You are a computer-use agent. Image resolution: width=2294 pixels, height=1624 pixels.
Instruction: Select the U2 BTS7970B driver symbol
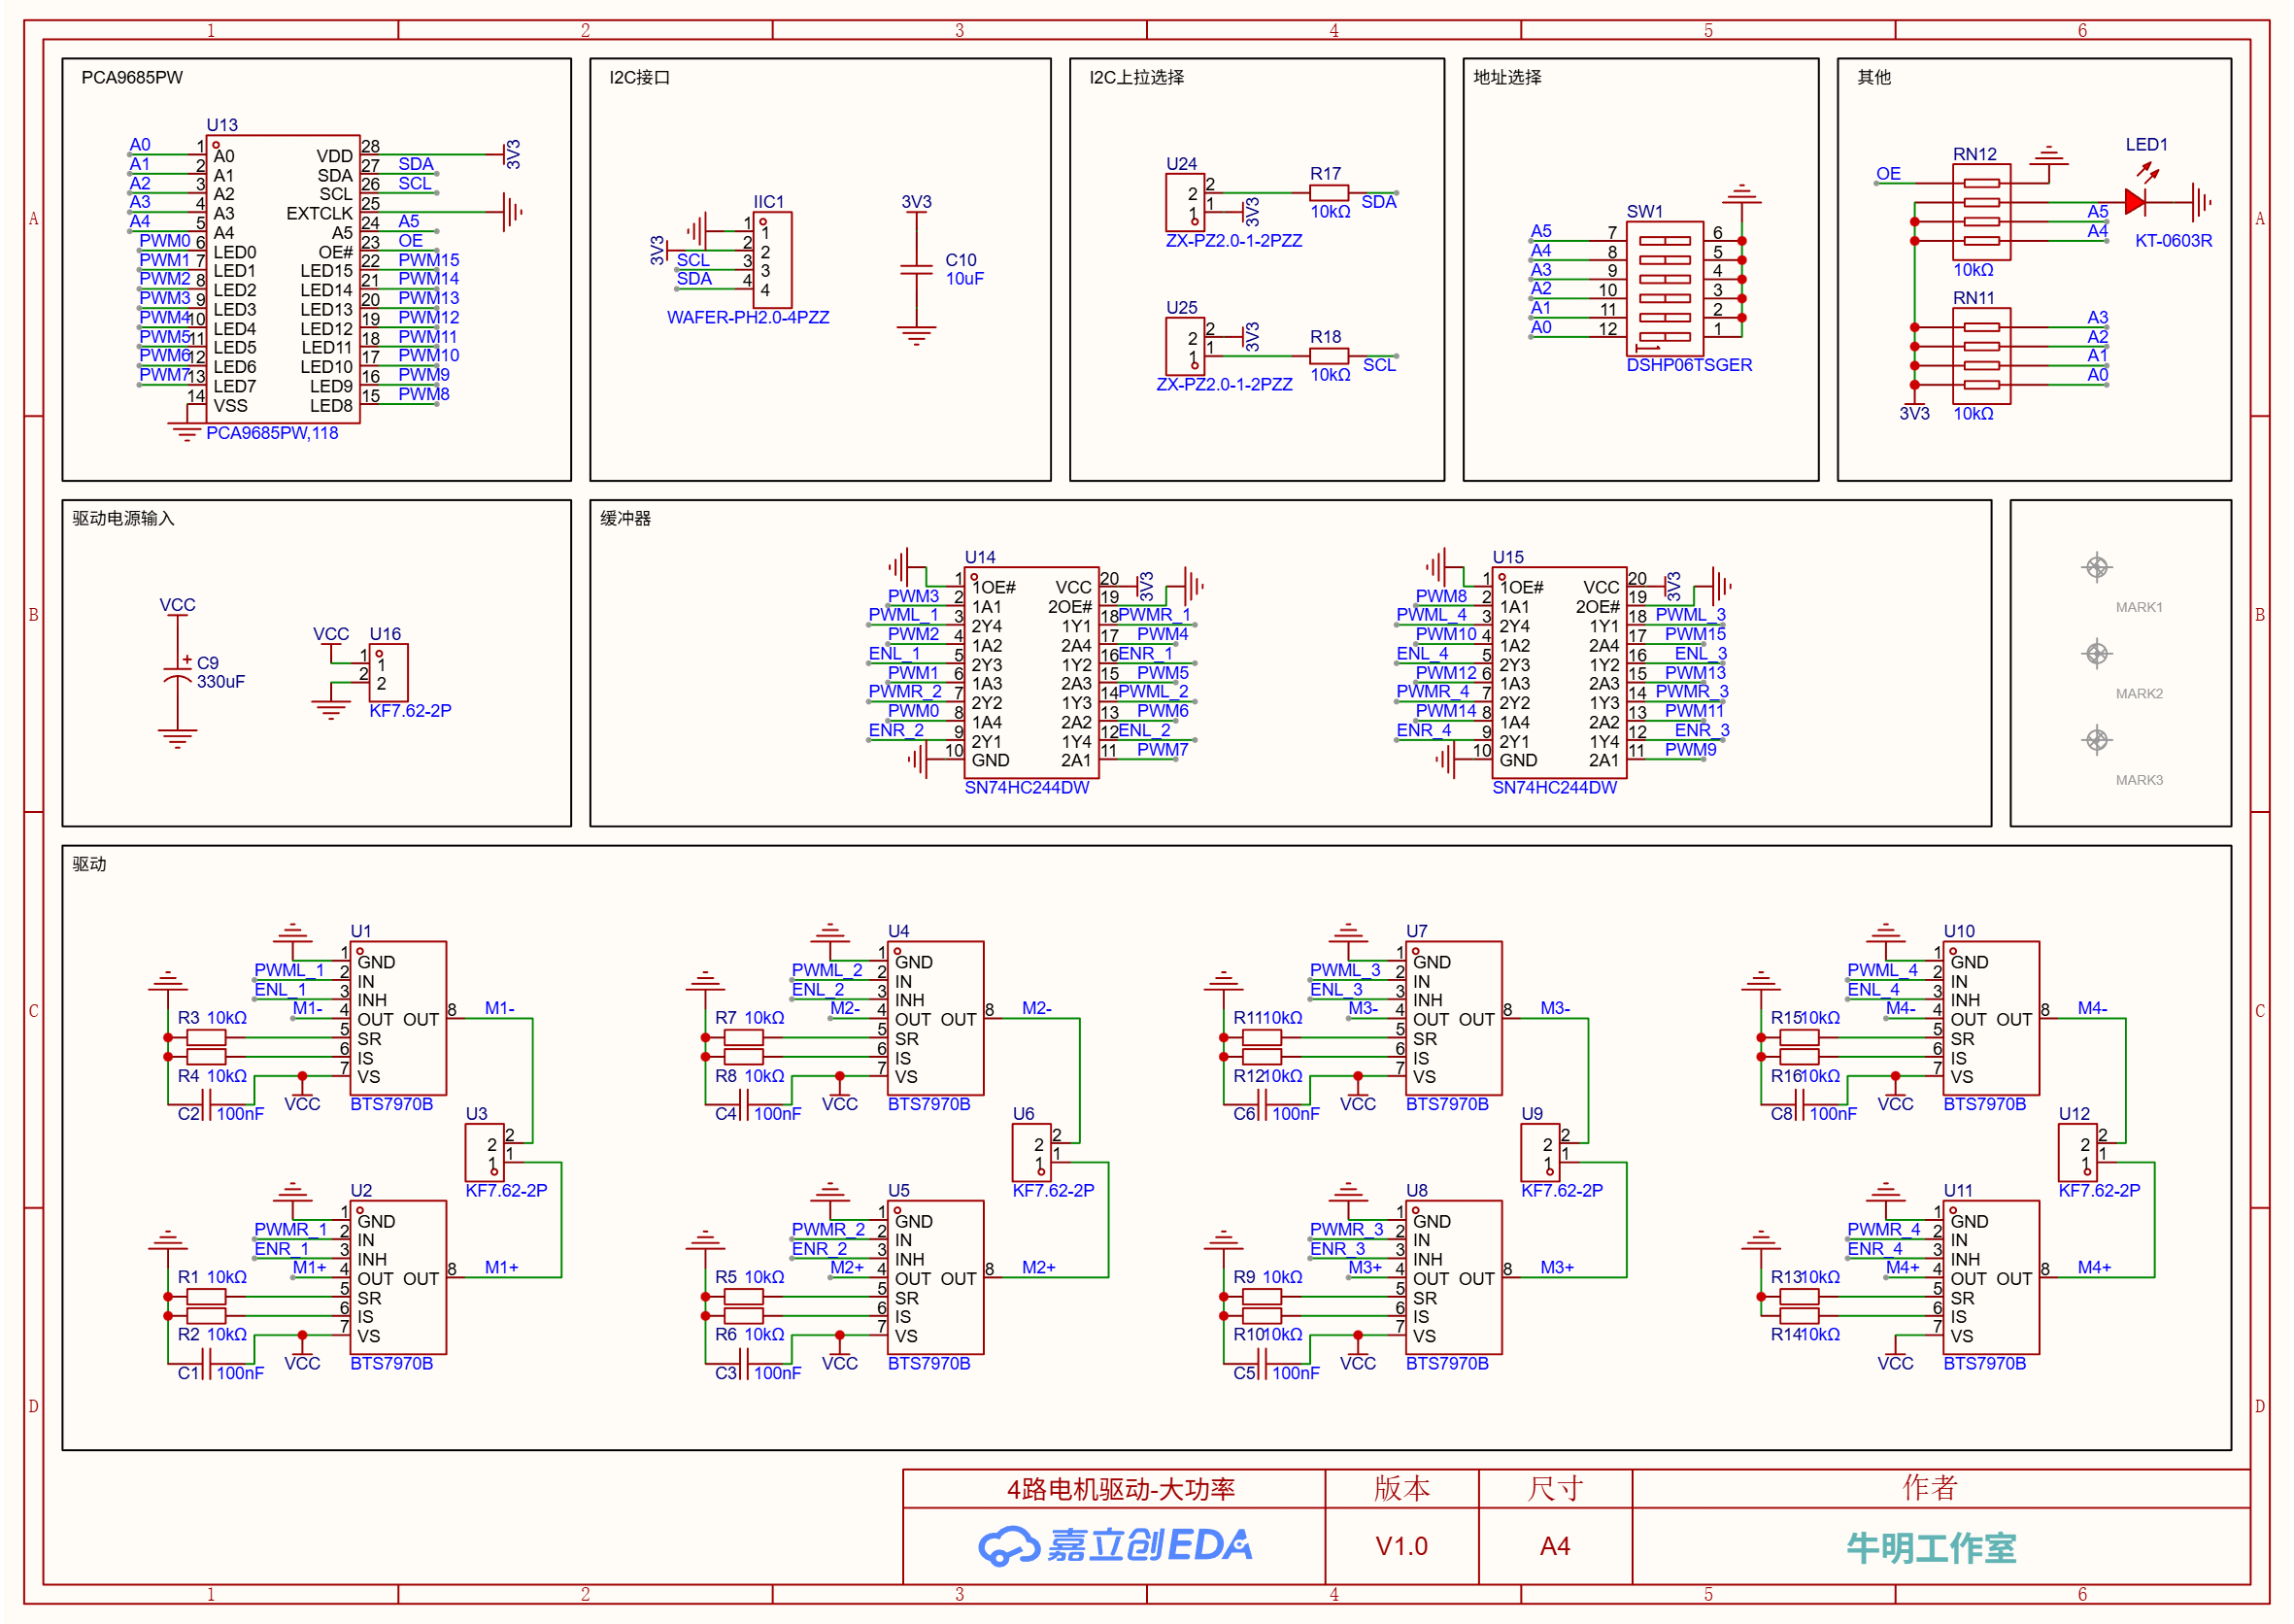click(x=398, y=1277)
